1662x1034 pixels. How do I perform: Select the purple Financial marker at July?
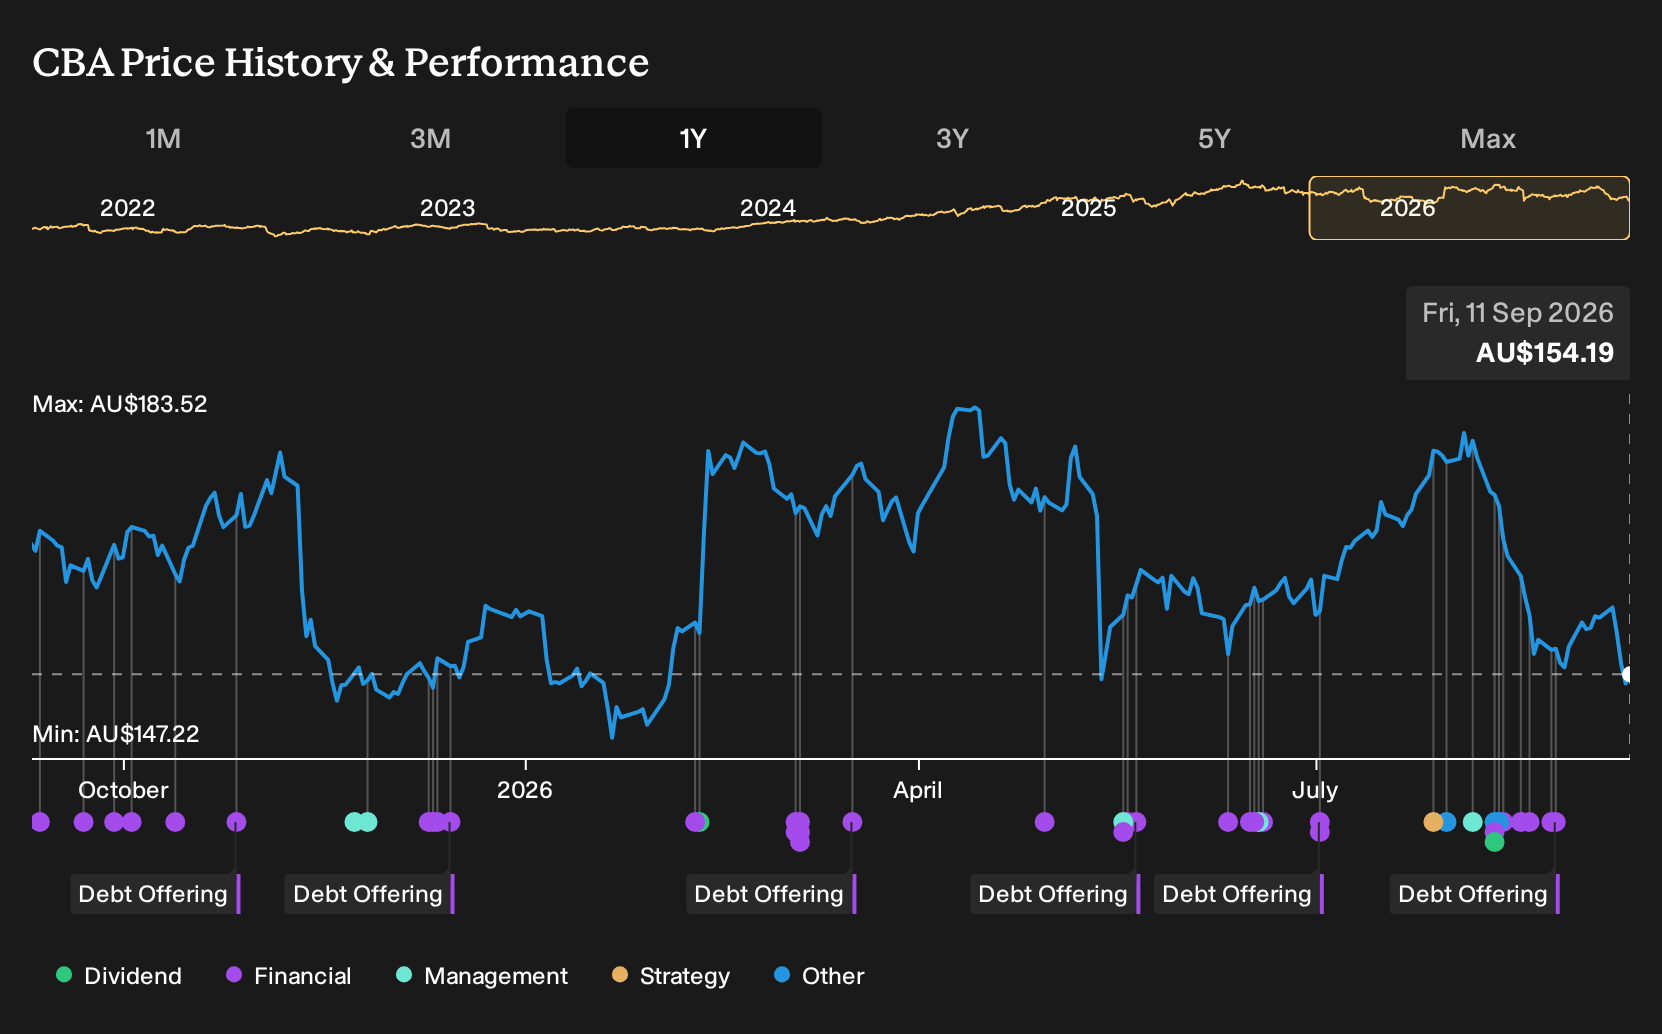coord(1319,826)
